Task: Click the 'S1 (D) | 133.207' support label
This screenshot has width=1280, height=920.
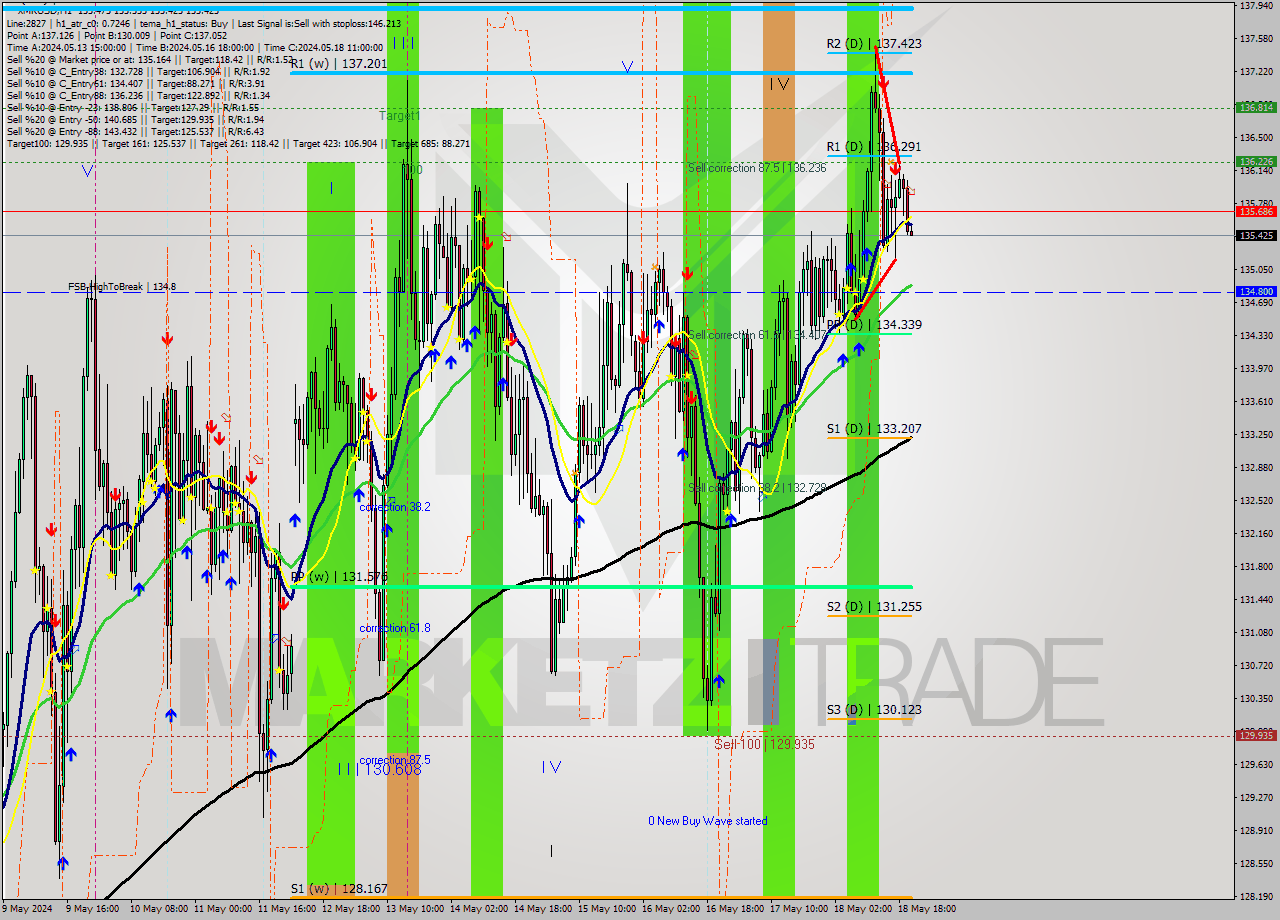Action: point(874,429)
